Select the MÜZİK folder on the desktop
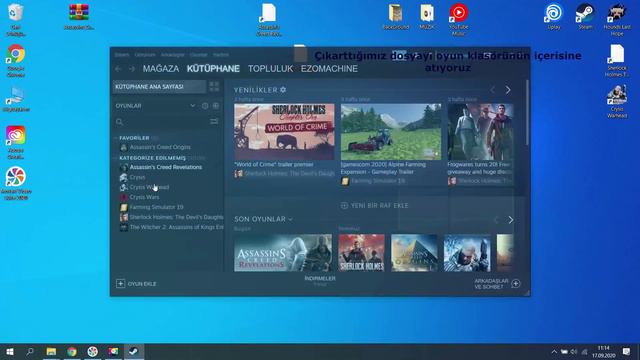The height and width of the screenshot is (360, 640). [x=427, y=17]
